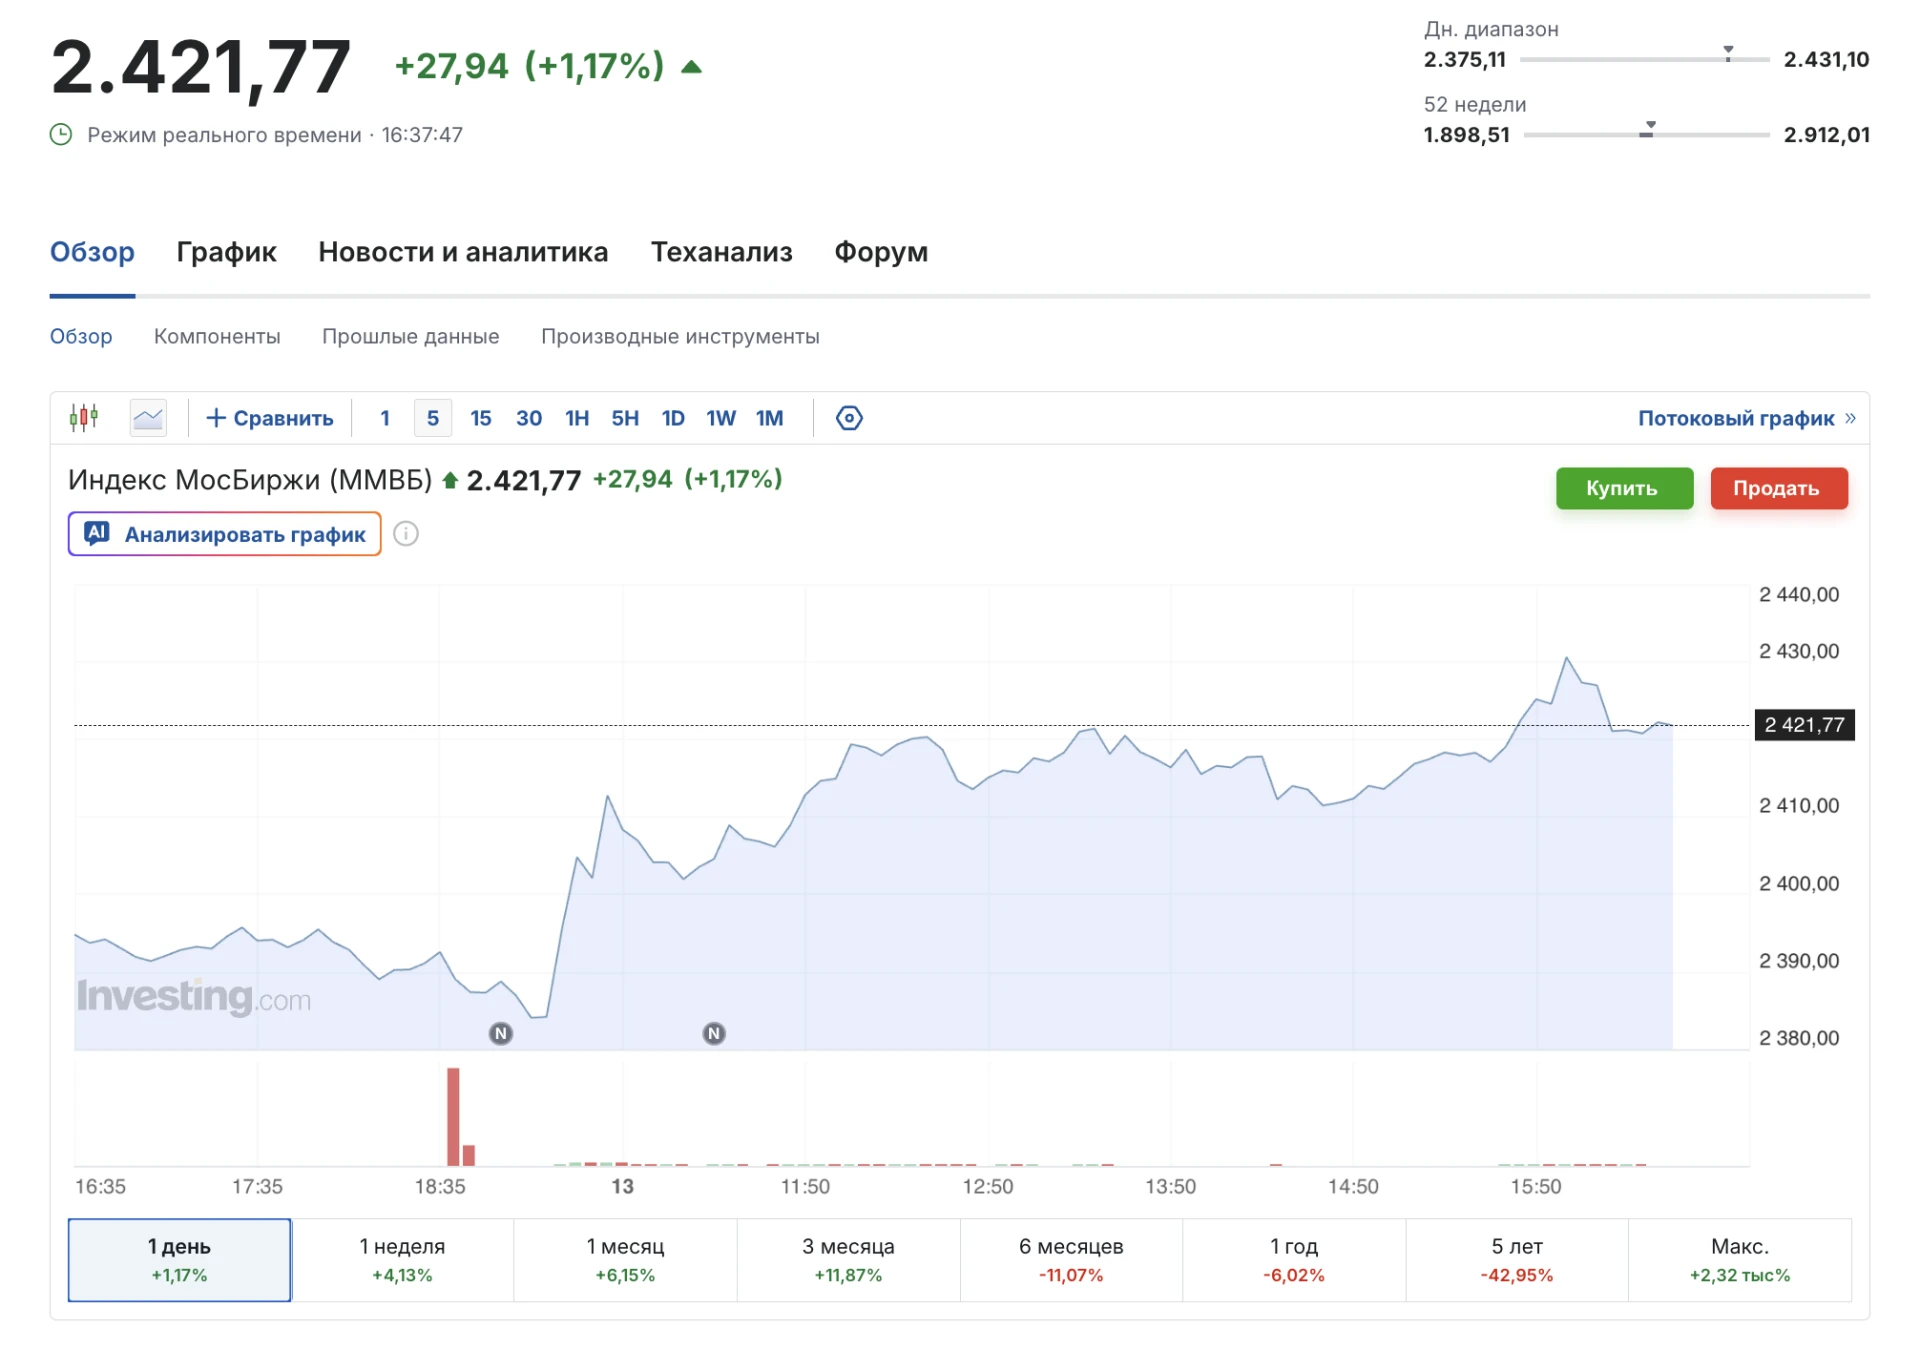The image size is (1920, 1349).
Task: Open the График tab
Action: (x=227, y=252)
